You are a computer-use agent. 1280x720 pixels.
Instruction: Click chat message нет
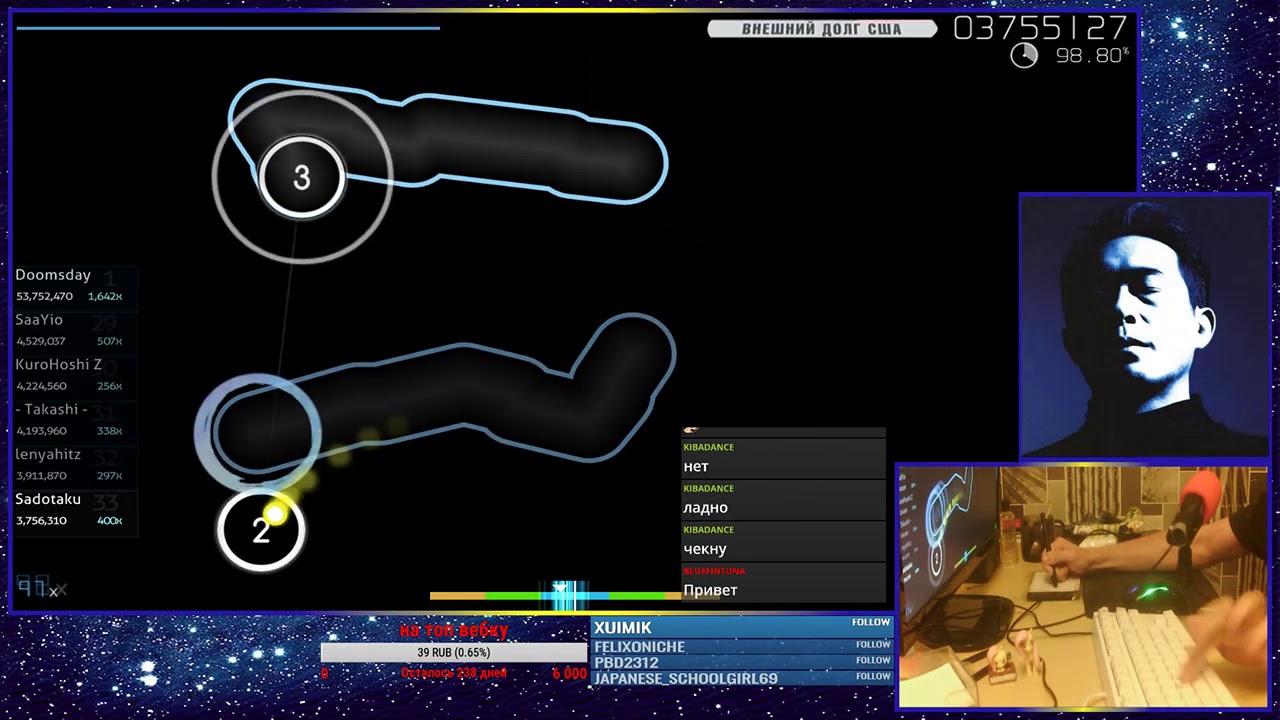(696, 467)
